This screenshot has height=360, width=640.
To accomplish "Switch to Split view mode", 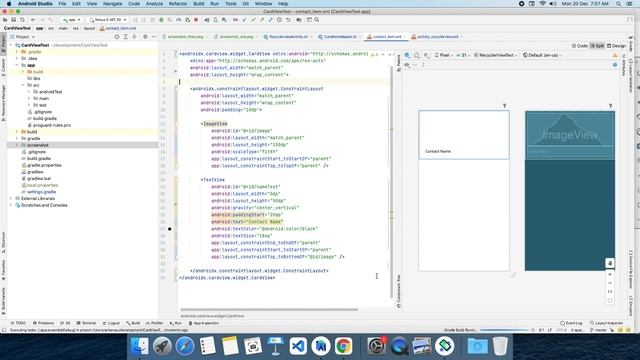I will pos(598,46).
